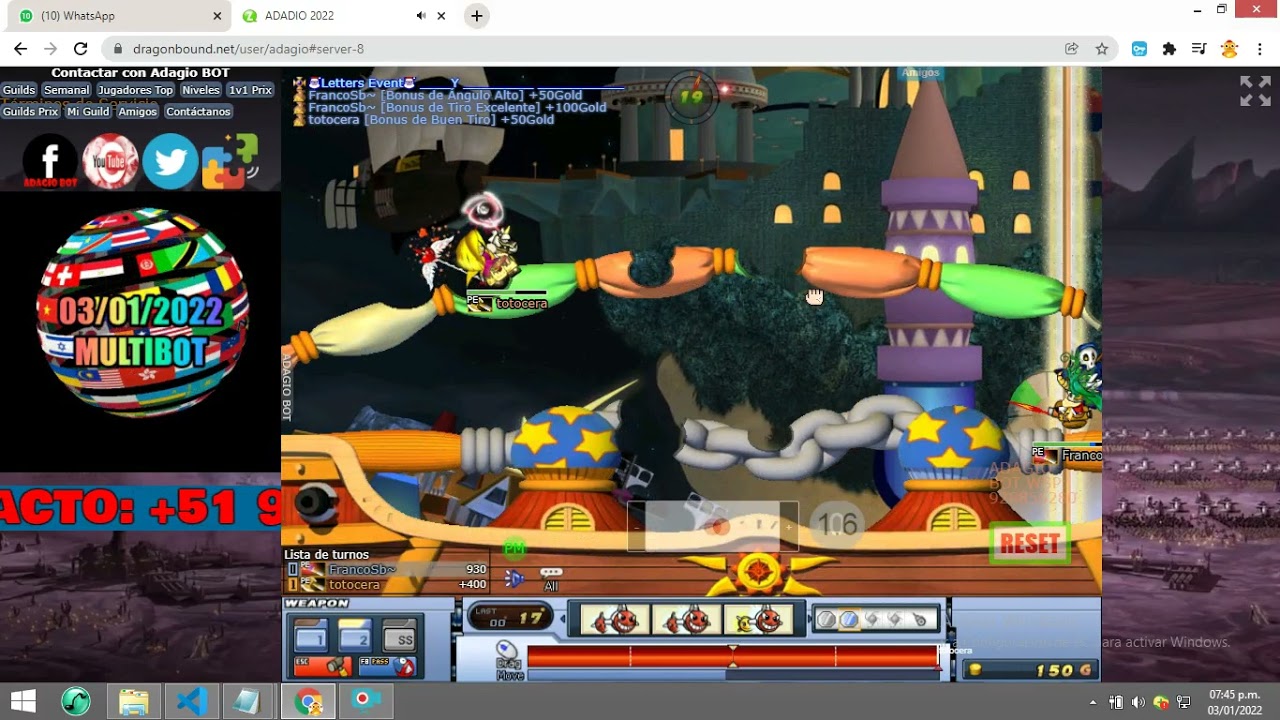Click the ESC hammer button
The image size is (1280, 720).
[322, 665]
